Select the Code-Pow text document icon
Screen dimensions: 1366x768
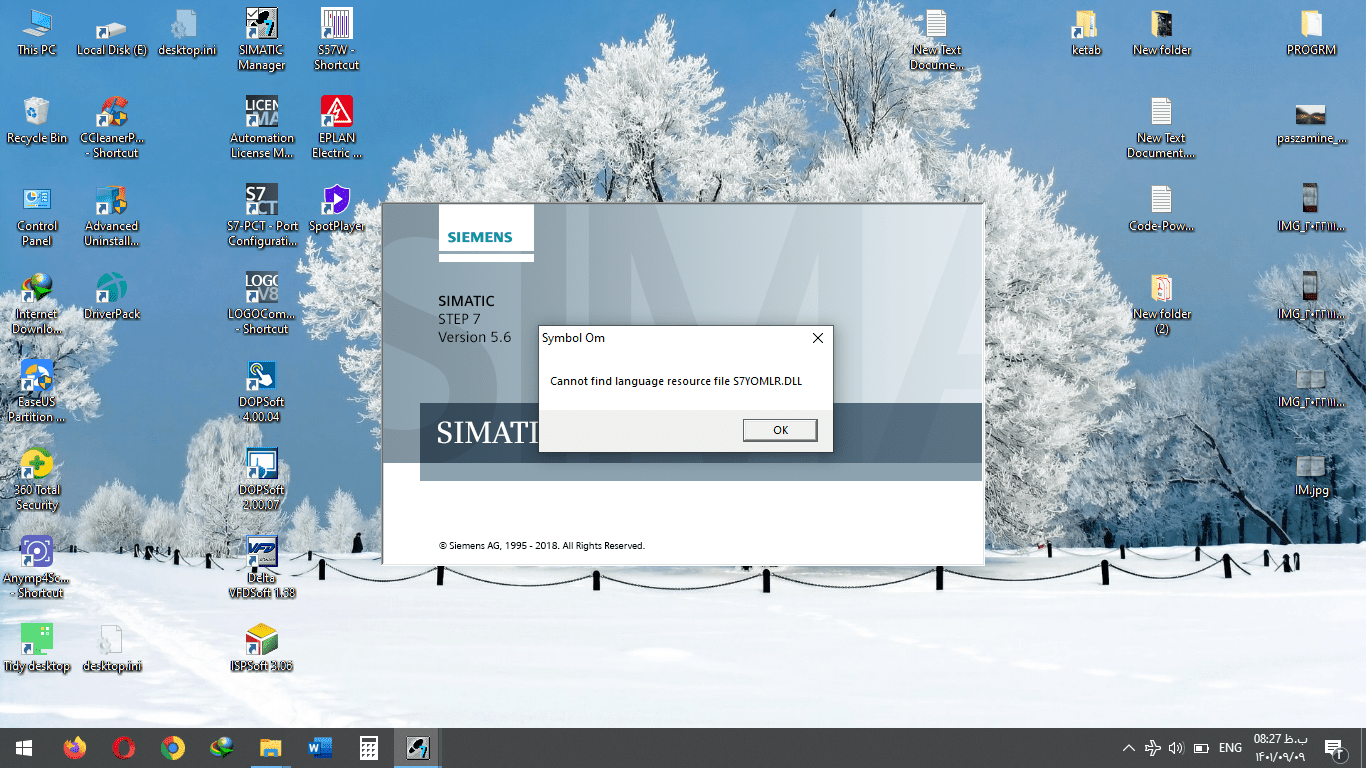click(1161, 208)
